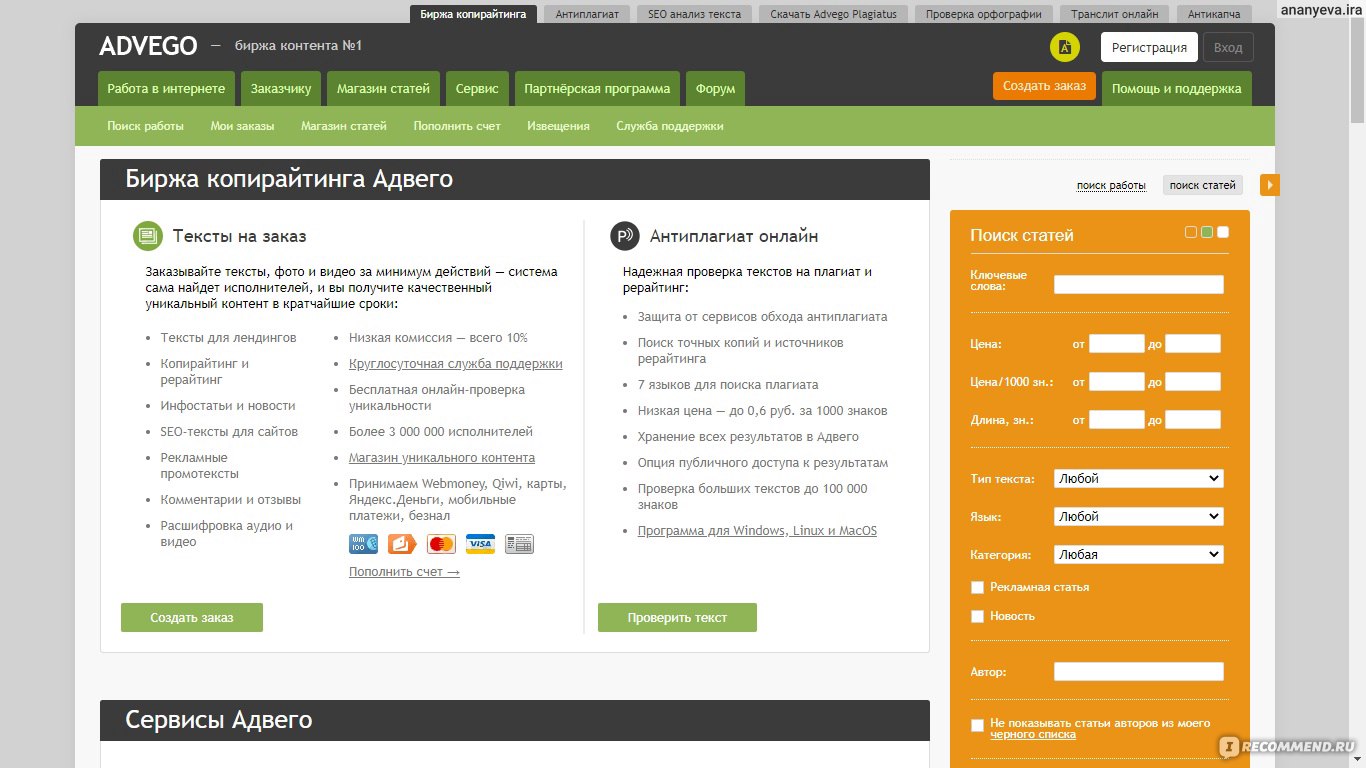
Task: Click the Webmoney payment icon
Action: tap(363, 544)
